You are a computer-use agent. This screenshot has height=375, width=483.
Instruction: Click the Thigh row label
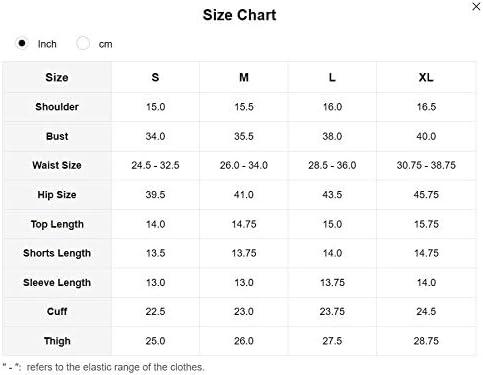[x=57, y=341]
